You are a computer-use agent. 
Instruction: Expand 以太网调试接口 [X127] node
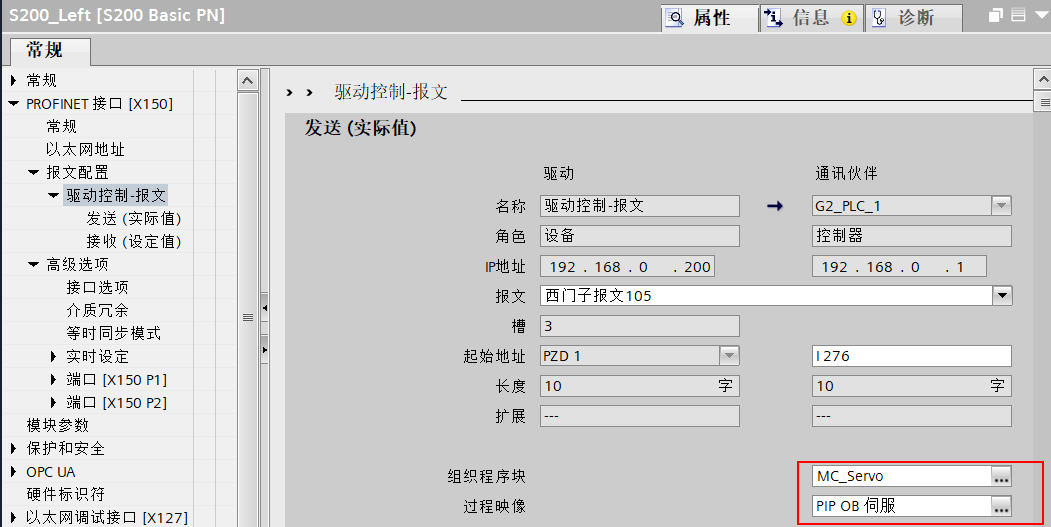click(13, 517)
